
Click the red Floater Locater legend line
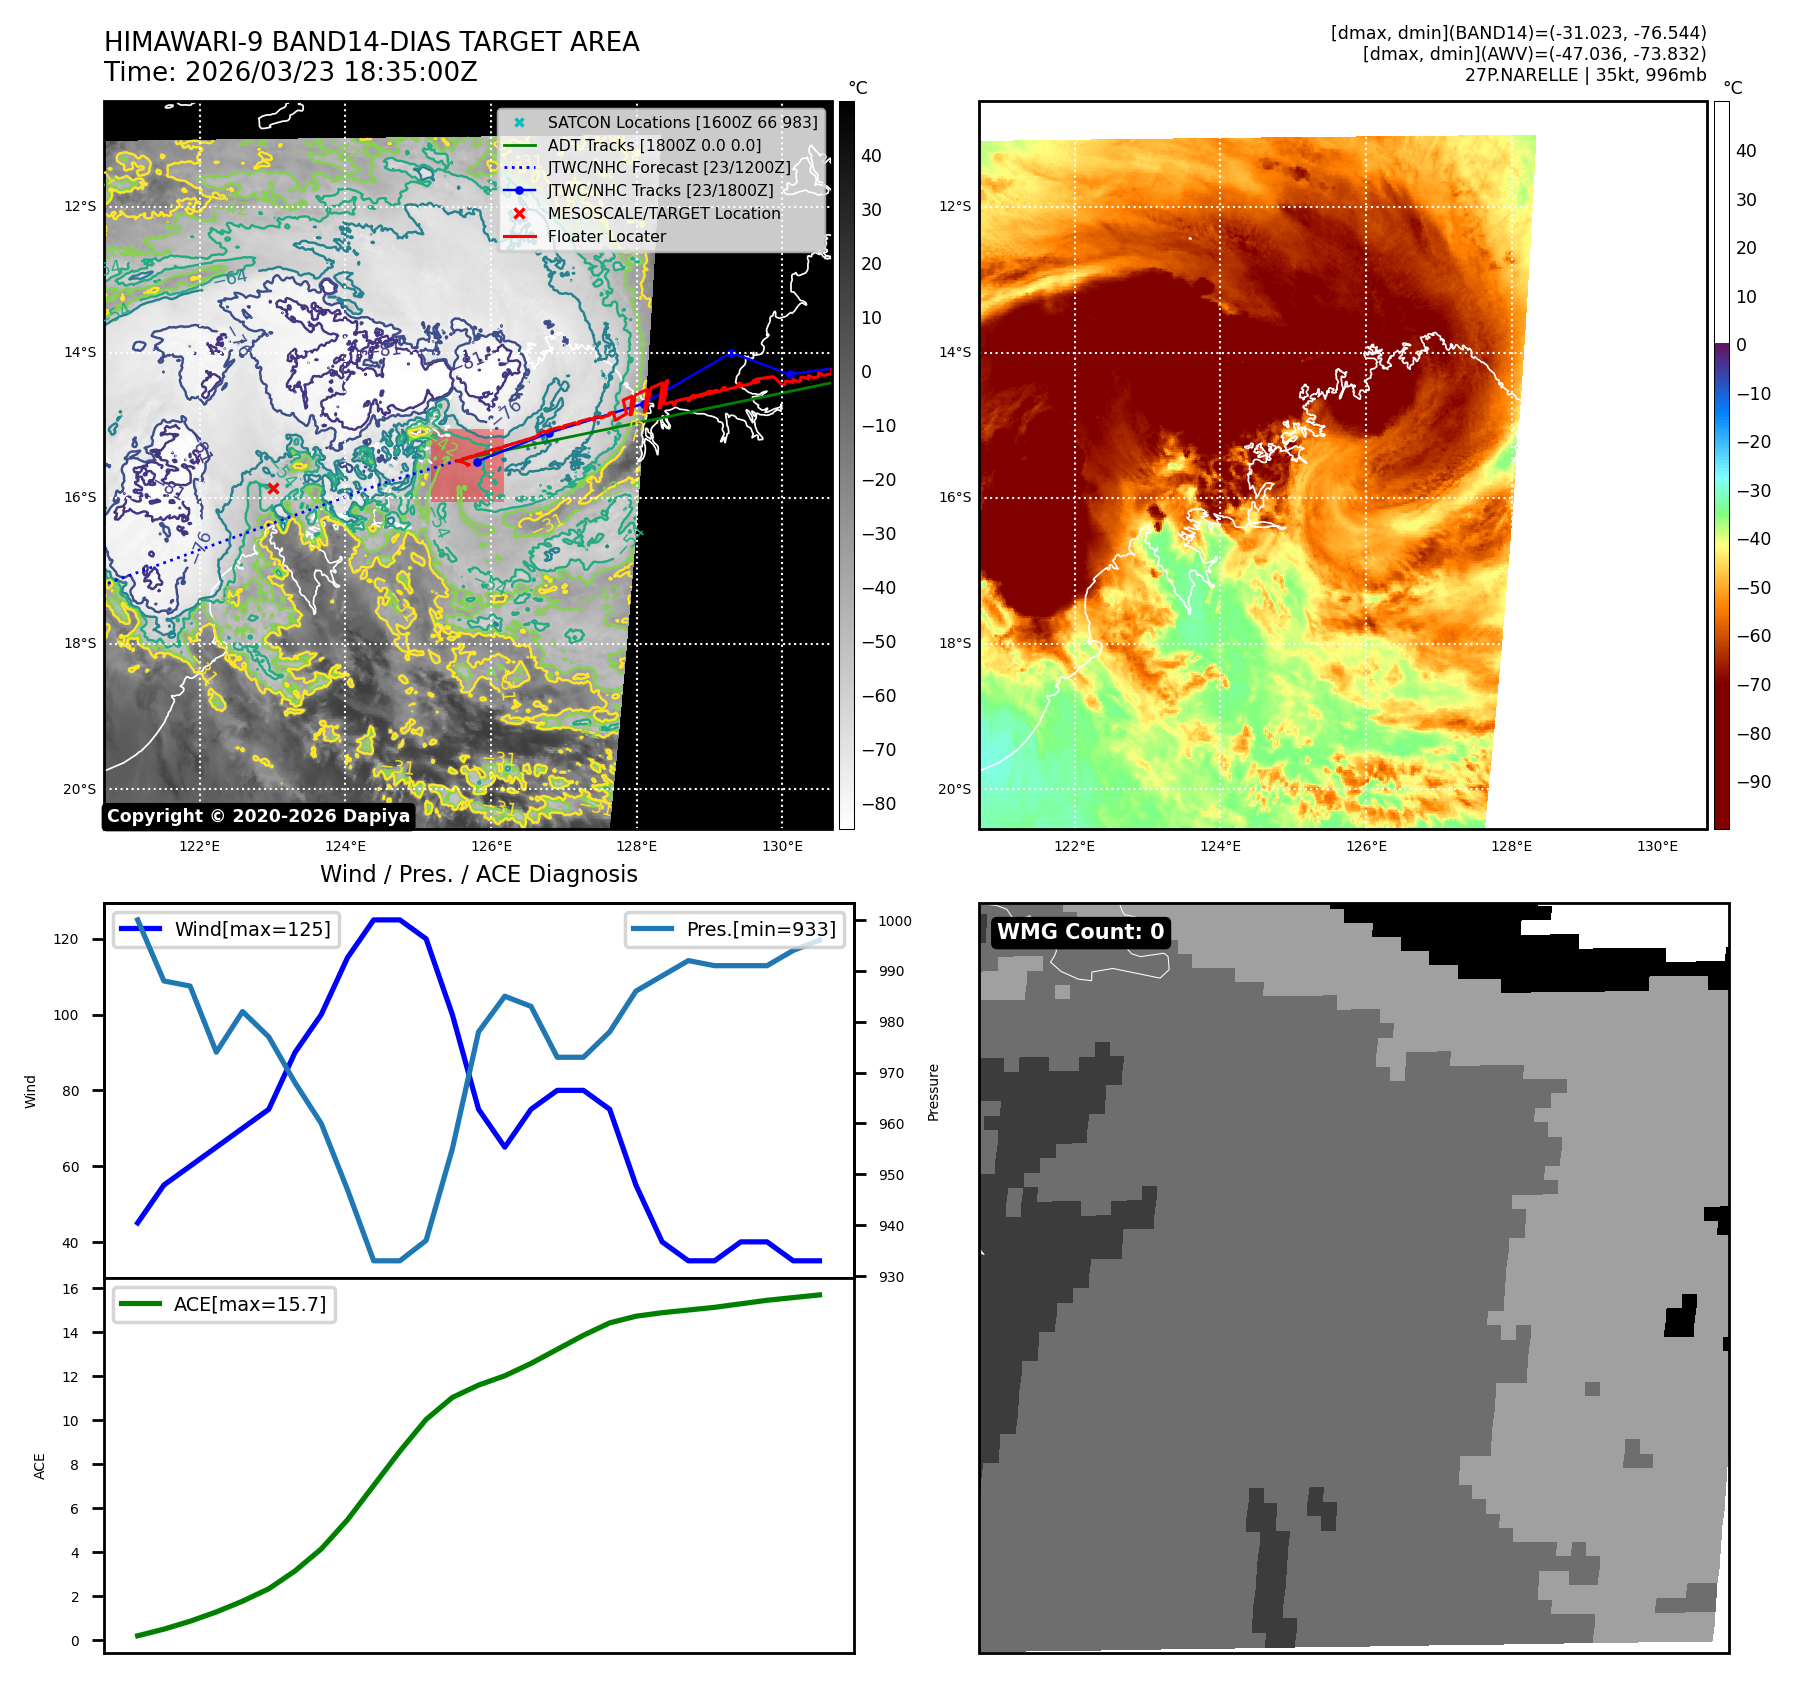click(519, 237)
